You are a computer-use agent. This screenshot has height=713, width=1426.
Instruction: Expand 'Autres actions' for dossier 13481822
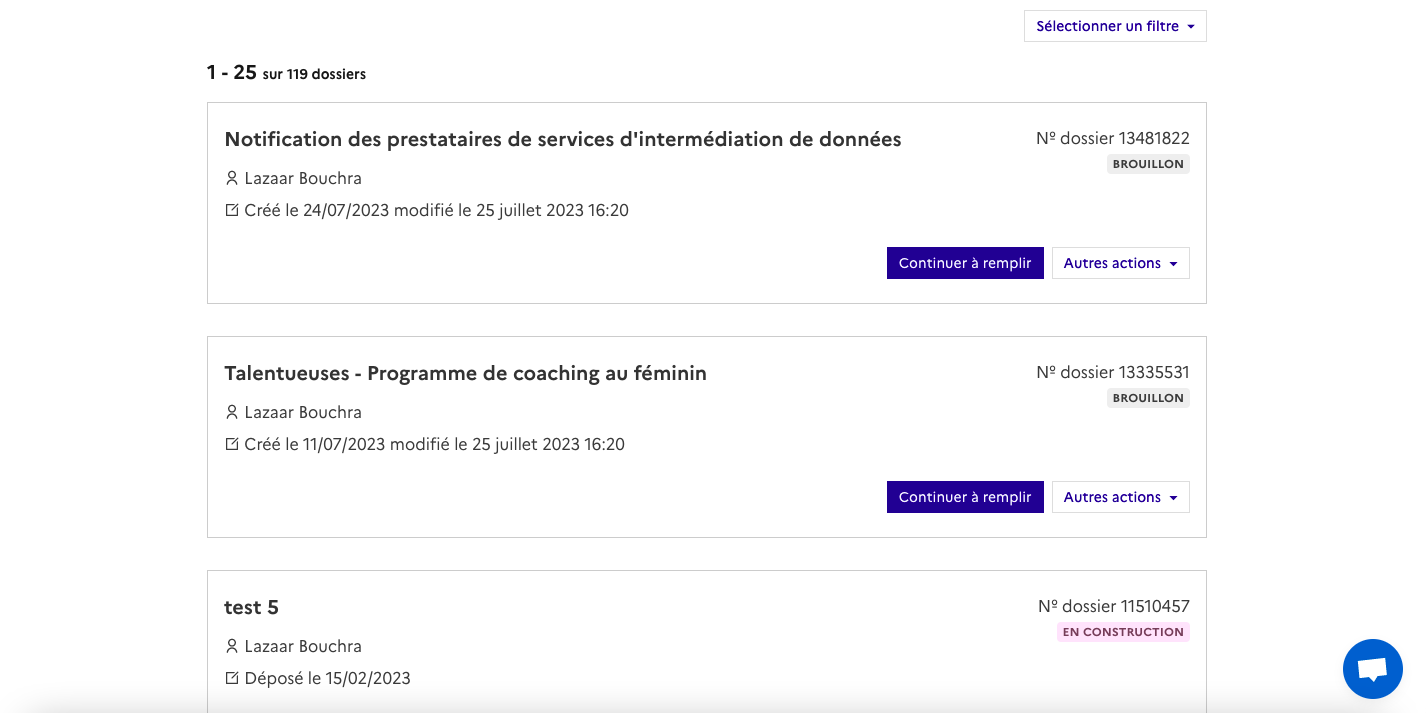pos(1120,263)
